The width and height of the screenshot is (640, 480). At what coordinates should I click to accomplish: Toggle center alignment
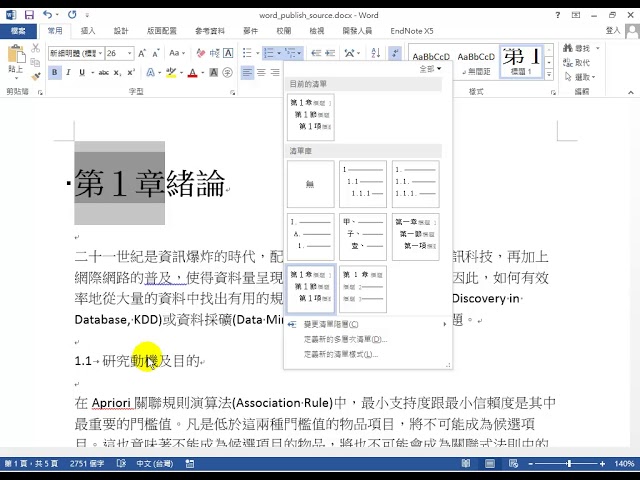261,73
